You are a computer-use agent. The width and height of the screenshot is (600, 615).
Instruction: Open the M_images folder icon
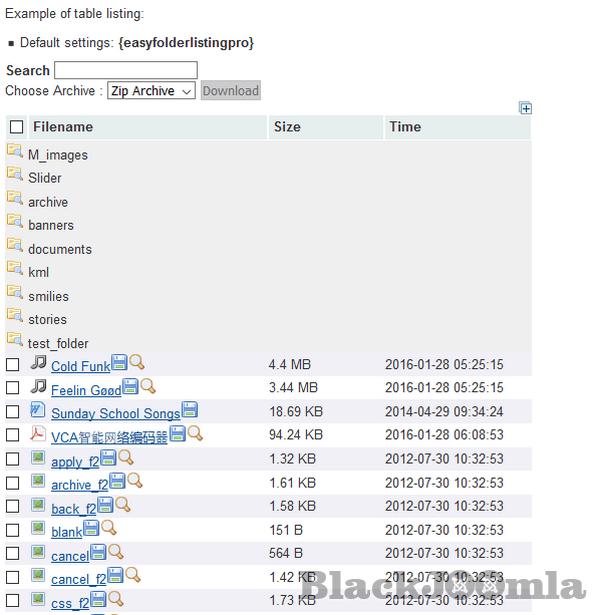(14, 151)
